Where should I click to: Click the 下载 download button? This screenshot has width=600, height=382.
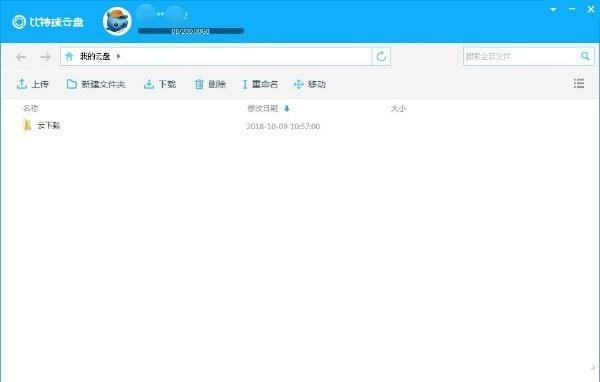coord(160,84)
